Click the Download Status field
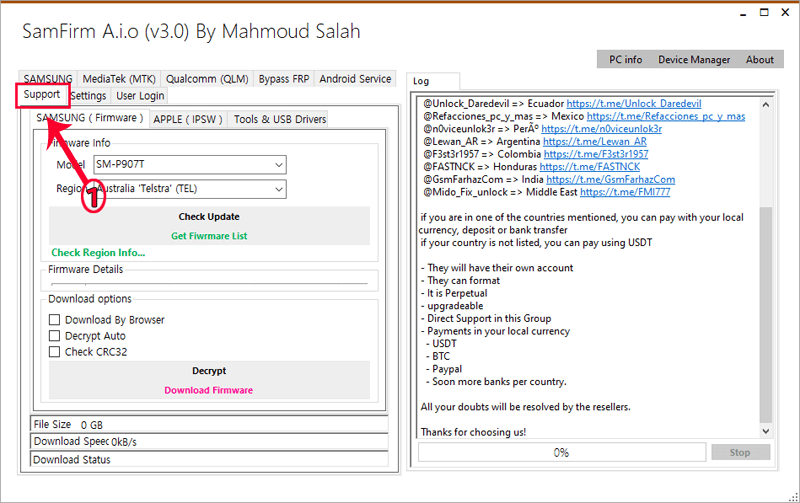Viewport: 800px width, 503px height. tap(209, 459)
